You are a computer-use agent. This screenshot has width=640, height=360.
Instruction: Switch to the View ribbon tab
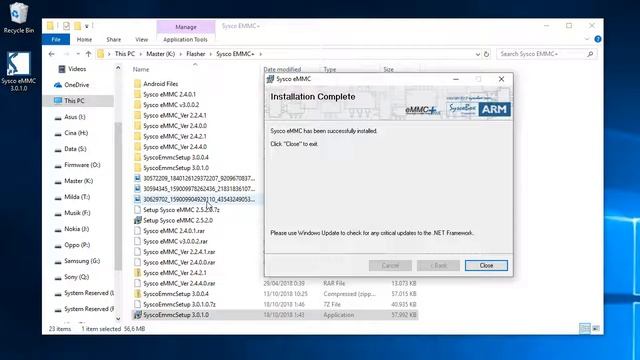click(x=141, y=40)
